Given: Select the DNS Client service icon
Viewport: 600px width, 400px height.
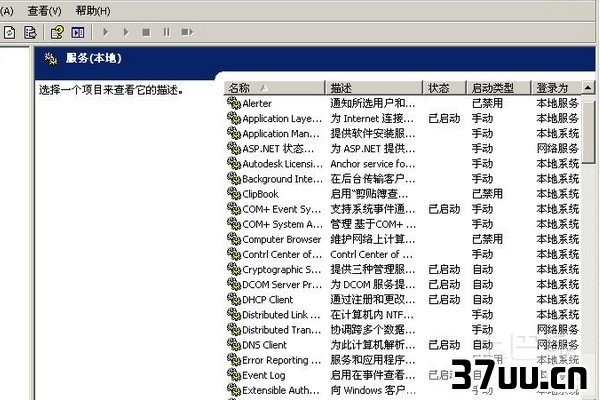Looking at the screenshot, I should tap(234, 345).
